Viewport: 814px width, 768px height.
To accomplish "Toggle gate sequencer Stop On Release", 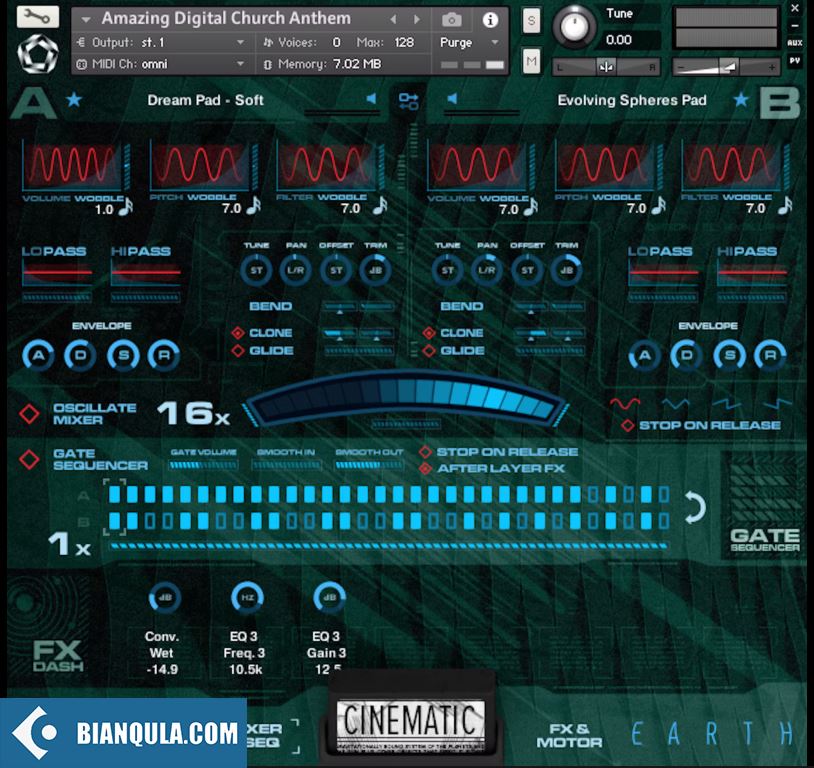I will pyautogui.click(x=426, y=452).
